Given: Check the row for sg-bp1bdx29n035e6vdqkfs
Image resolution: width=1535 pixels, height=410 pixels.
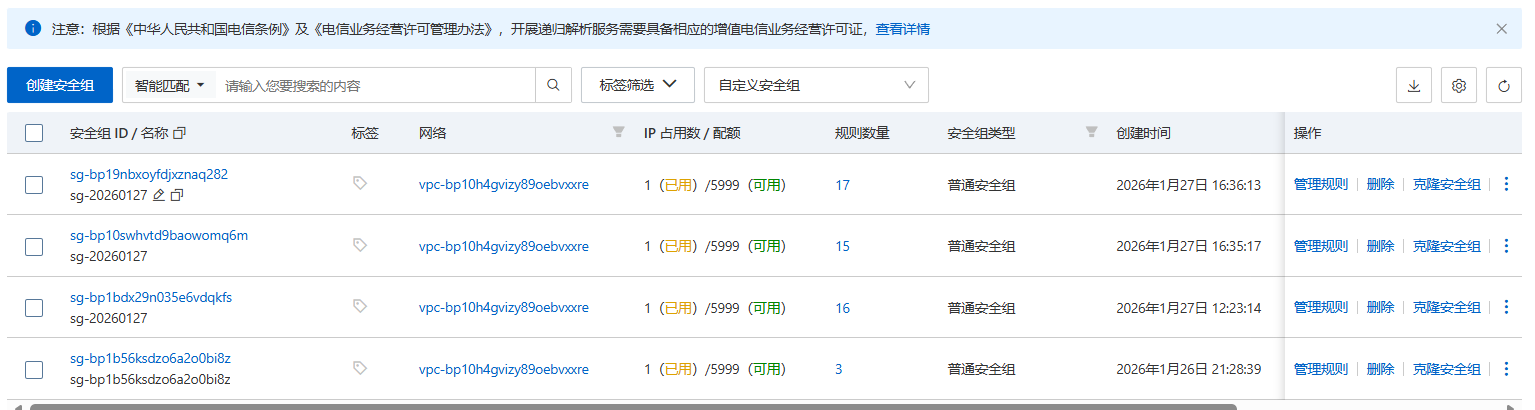Looking at the screenshot, I should [34, 308].
